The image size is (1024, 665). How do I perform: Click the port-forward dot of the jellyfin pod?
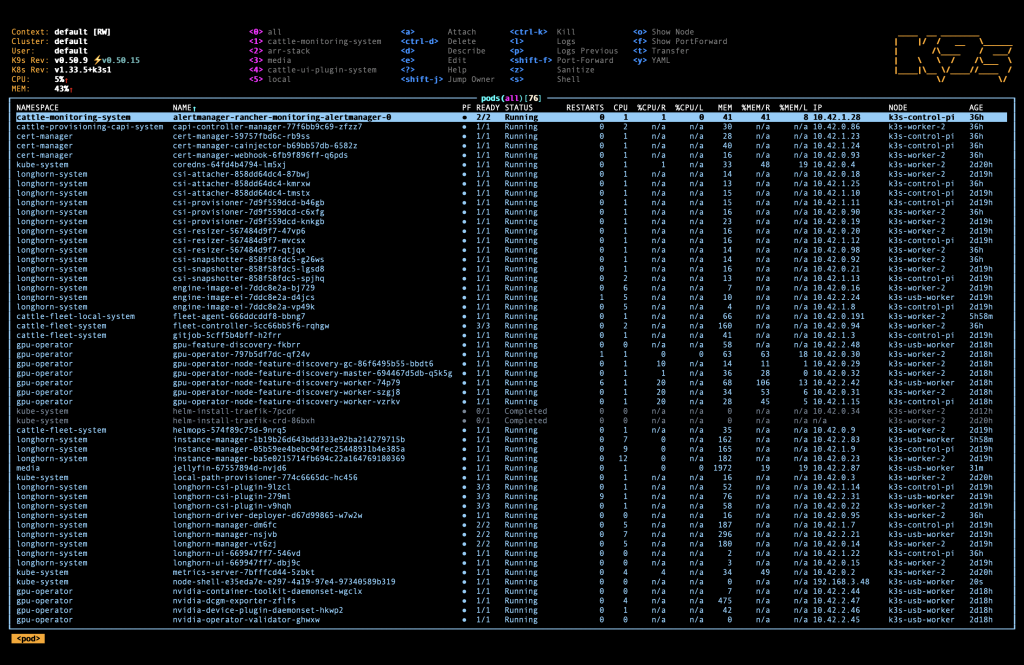[x=464, y=468]
